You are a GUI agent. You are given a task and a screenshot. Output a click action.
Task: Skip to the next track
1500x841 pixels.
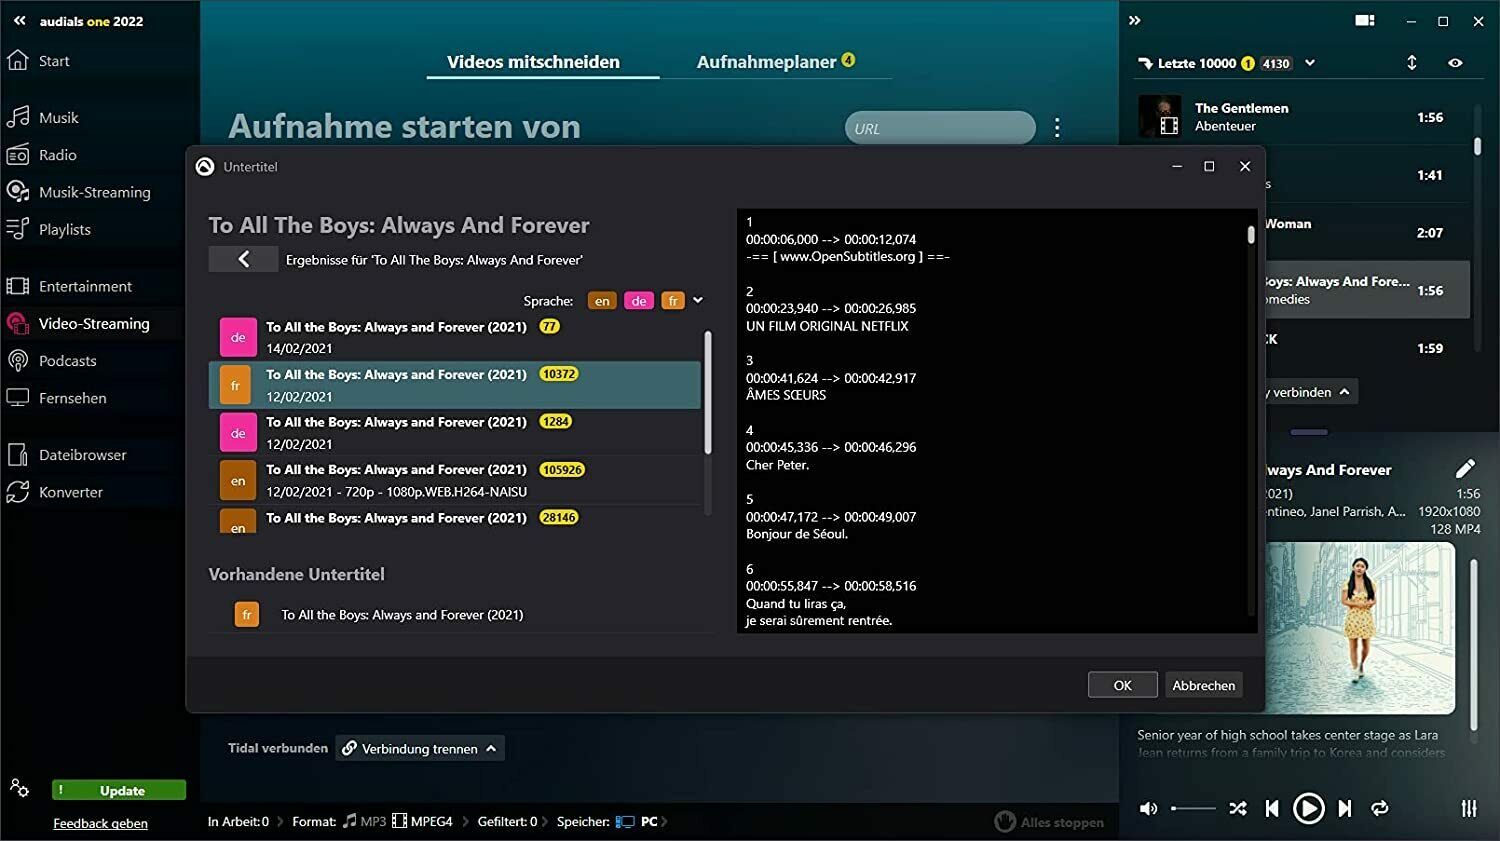point(1345,808)
